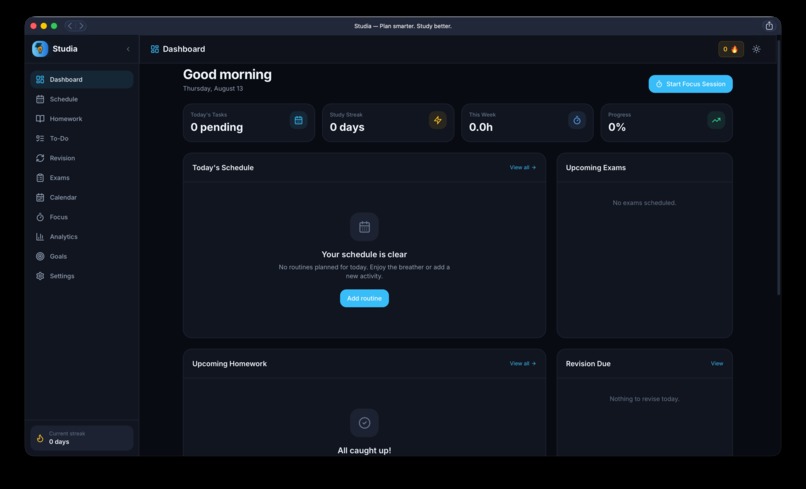Click the Homework book icon
The image size is (806, 489).
[x=40, y=119]
